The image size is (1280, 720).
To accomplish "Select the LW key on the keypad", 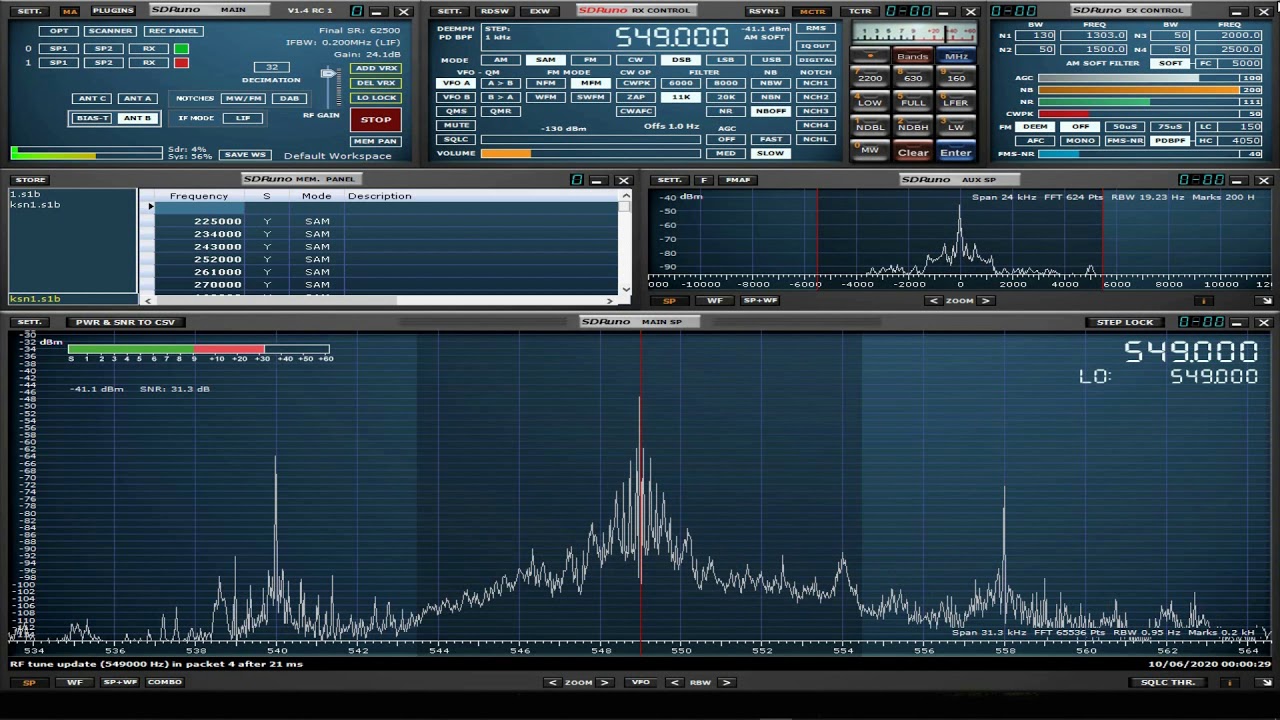I will point(956,127).
